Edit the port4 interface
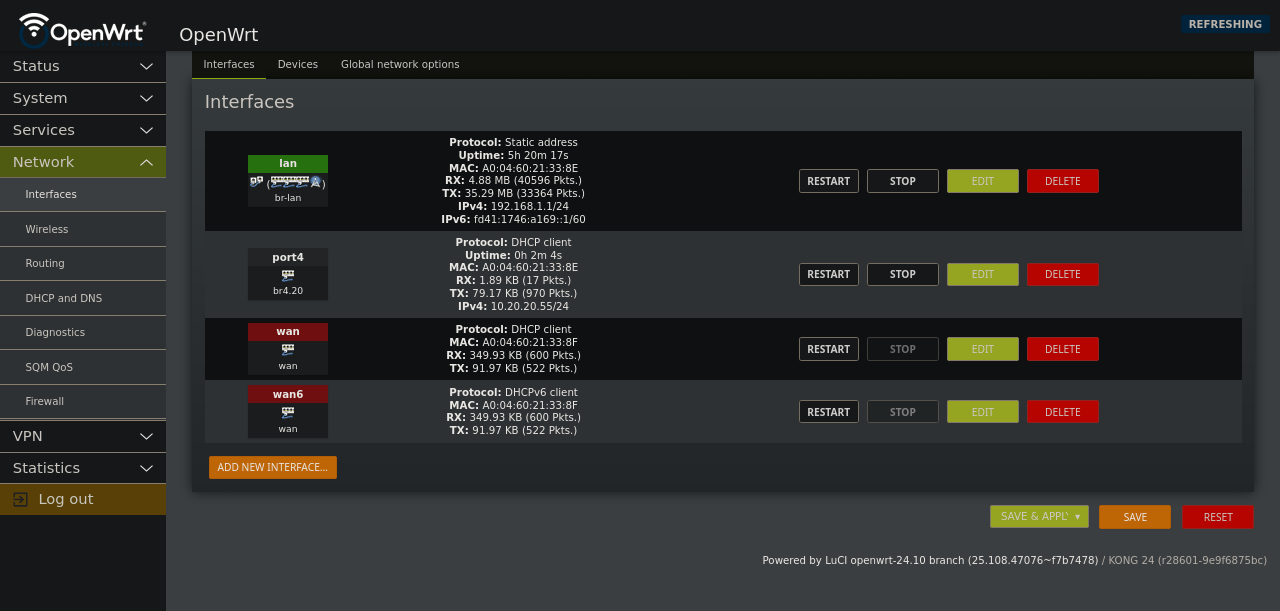 pos(983,274)
